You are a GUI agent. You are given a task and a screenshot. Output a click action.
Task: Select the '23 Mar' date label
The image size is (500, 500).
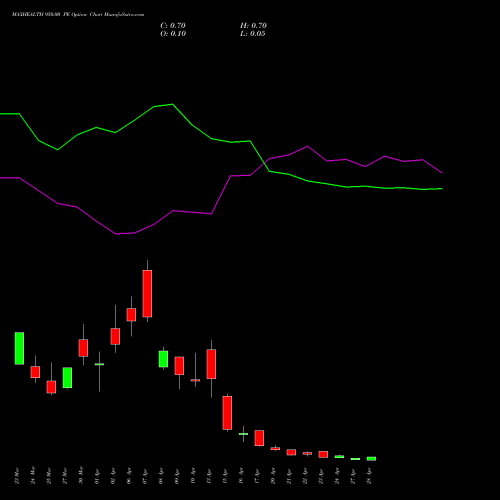(17, 476)
